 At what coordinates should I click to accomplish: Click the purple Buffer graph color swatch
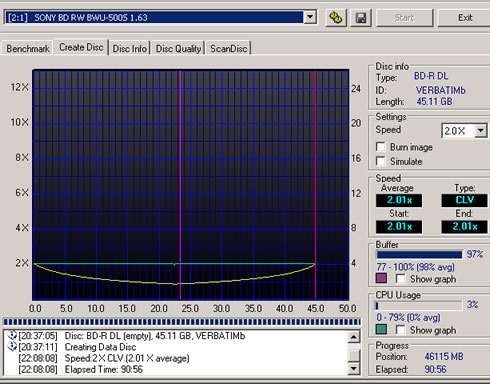(x=381, y=278)
